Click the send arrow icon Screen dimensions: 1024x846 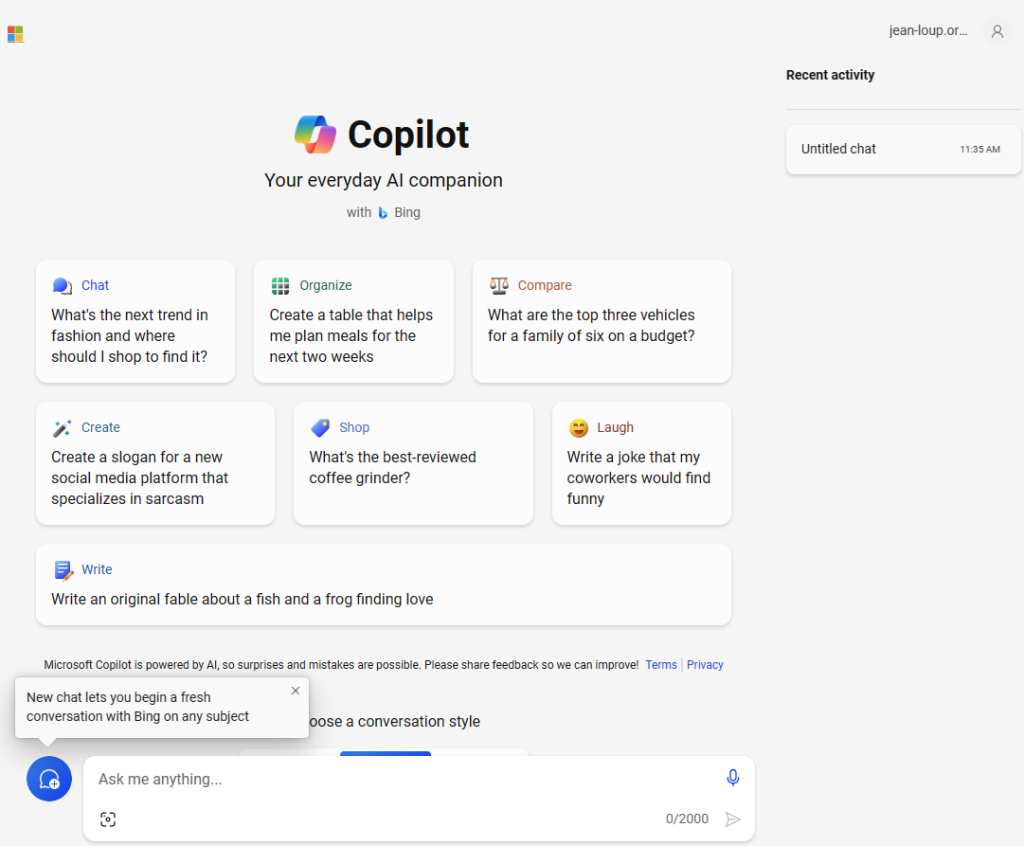pyautogui.click(x=733, y=819)
